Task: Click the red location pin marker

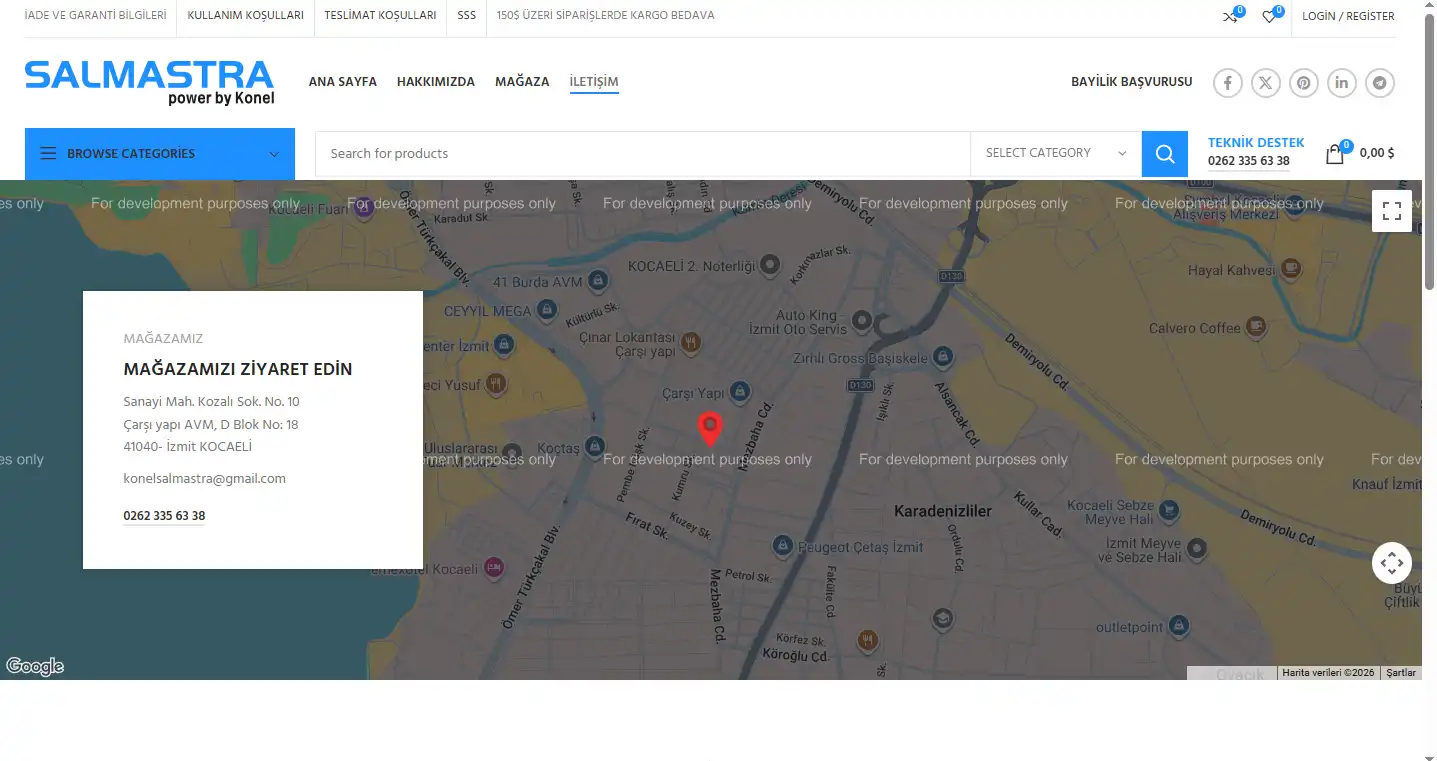Action: click(709, 429)
